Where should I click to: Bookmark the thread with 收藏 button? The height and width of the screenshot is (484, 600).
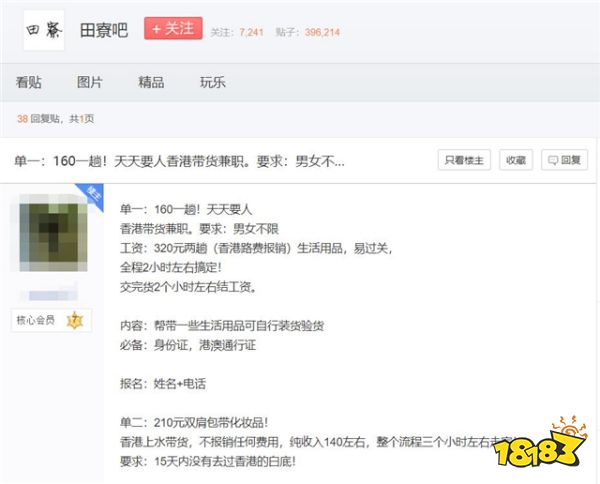(x=516, y=160)
